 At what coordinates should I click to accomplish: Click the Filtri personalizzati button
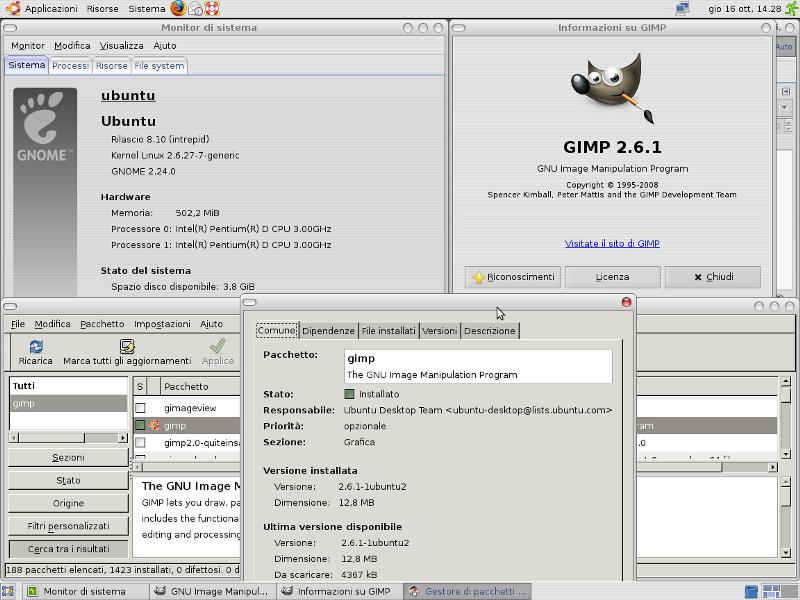[68, 526]
